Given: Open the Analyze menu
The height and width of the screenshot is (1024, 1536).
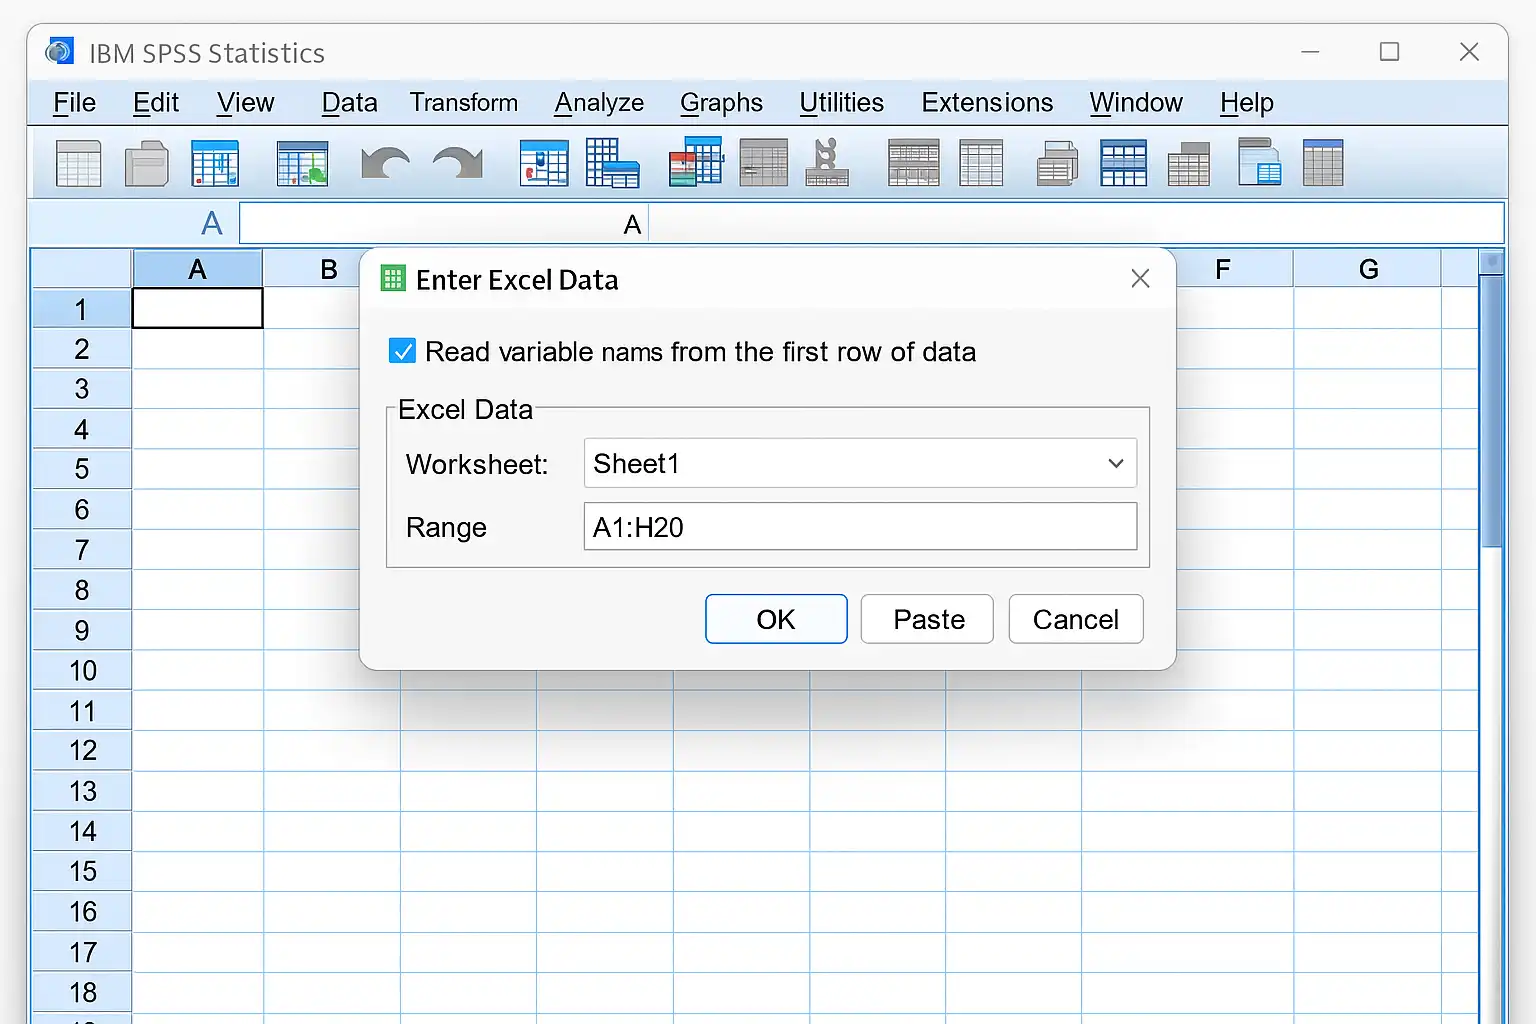Looking at the screenshot, I should [599, 103].
